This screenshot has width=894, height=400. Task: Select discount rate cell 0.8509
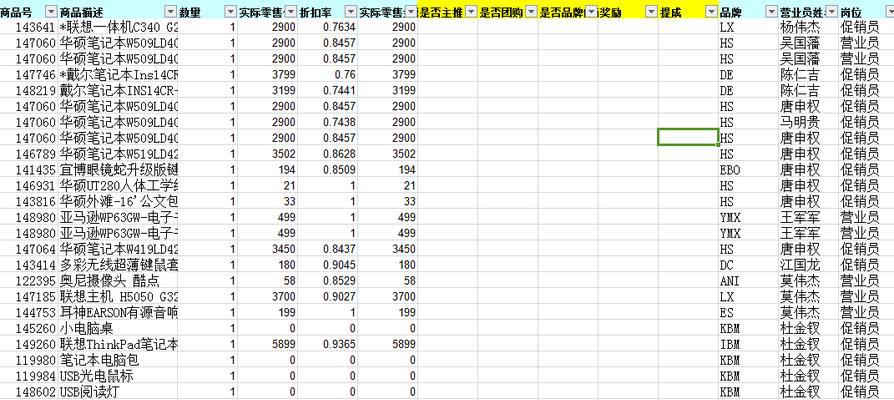tap(327, 170)
